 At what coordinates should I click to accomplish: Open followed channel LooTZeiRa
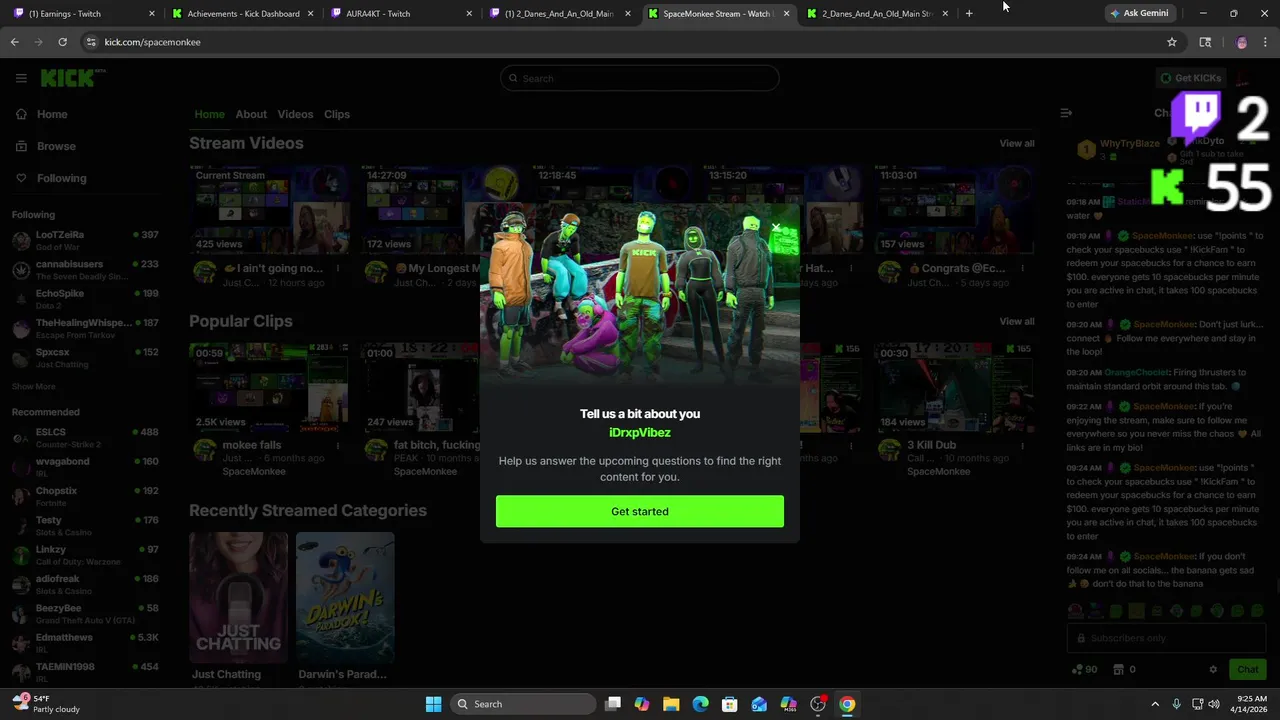[85, 240]
